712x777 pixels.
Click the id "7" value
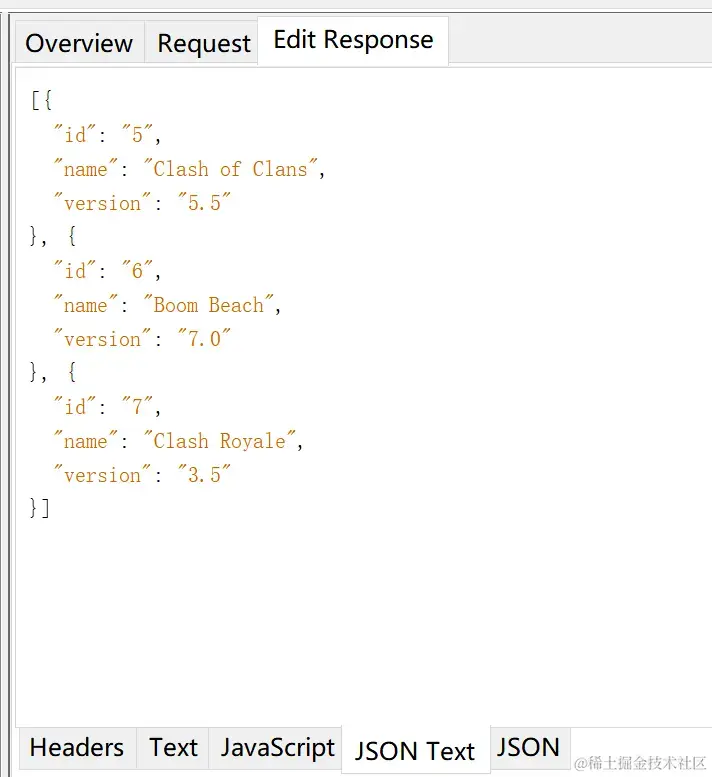(x=137, y=406)
